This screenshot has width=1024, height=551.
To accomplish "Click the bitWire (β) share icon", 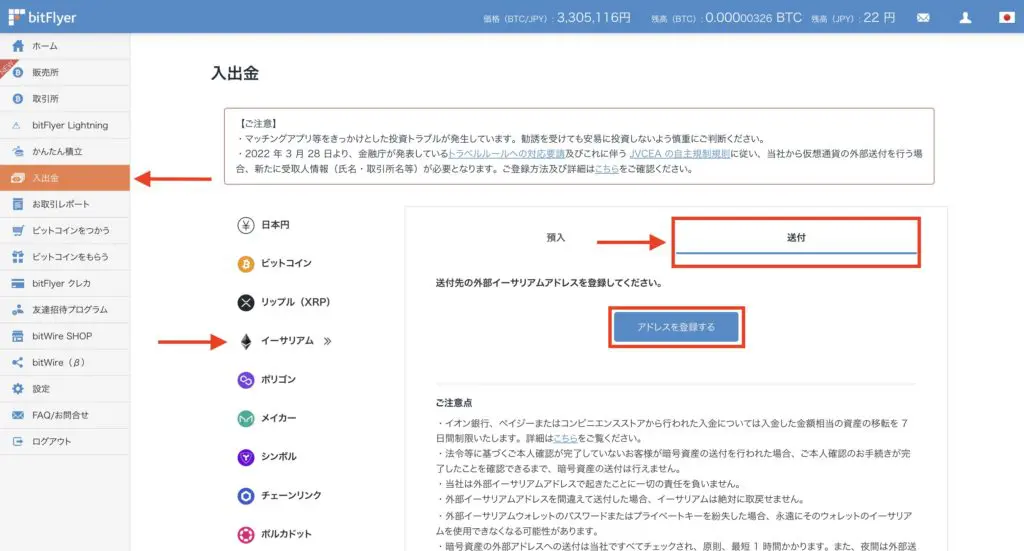I will pyautogui.click(x=18, y=362).
